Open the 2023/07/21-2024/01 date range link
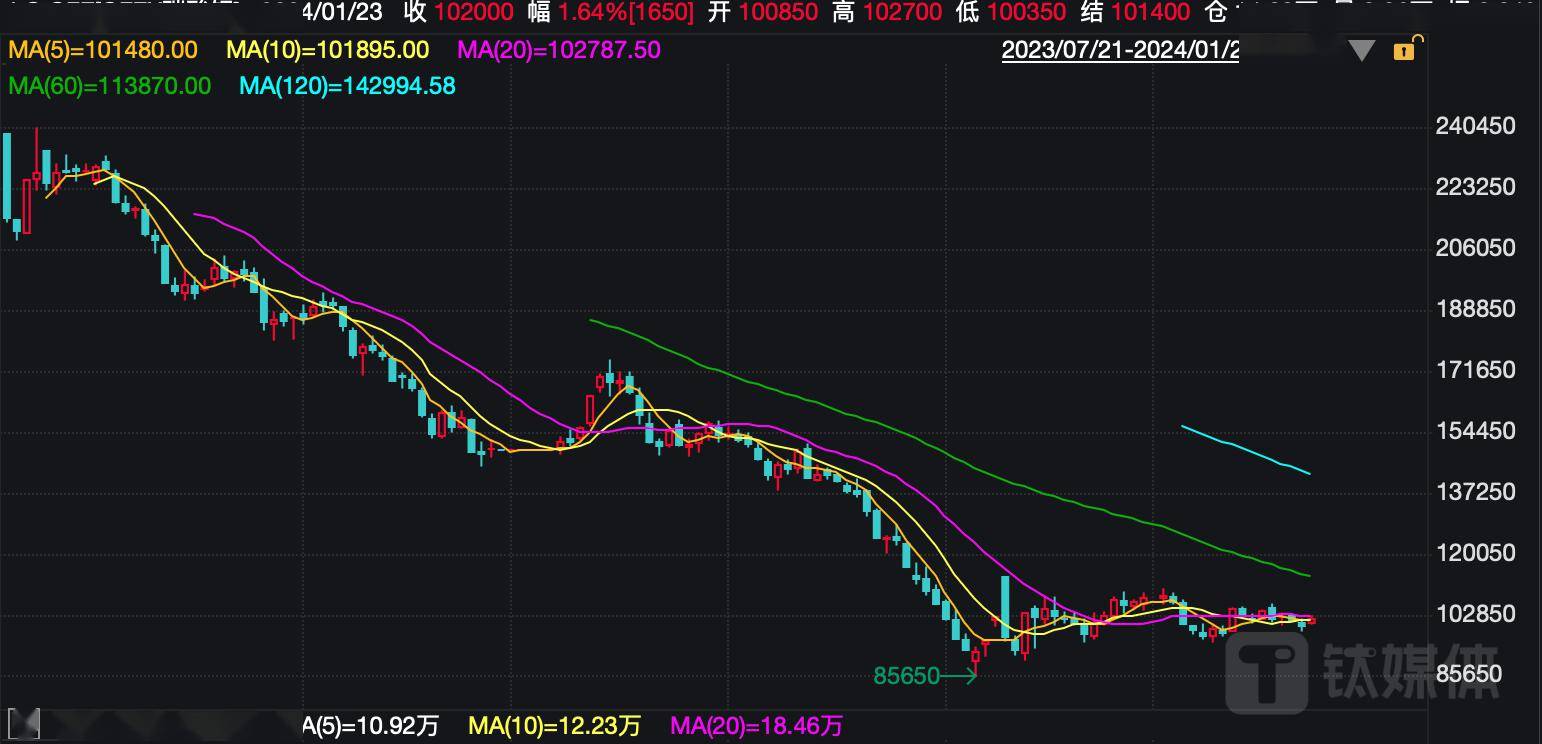Image resolution: width=1542 pixels, height=744 pixels. point(1120,50)
